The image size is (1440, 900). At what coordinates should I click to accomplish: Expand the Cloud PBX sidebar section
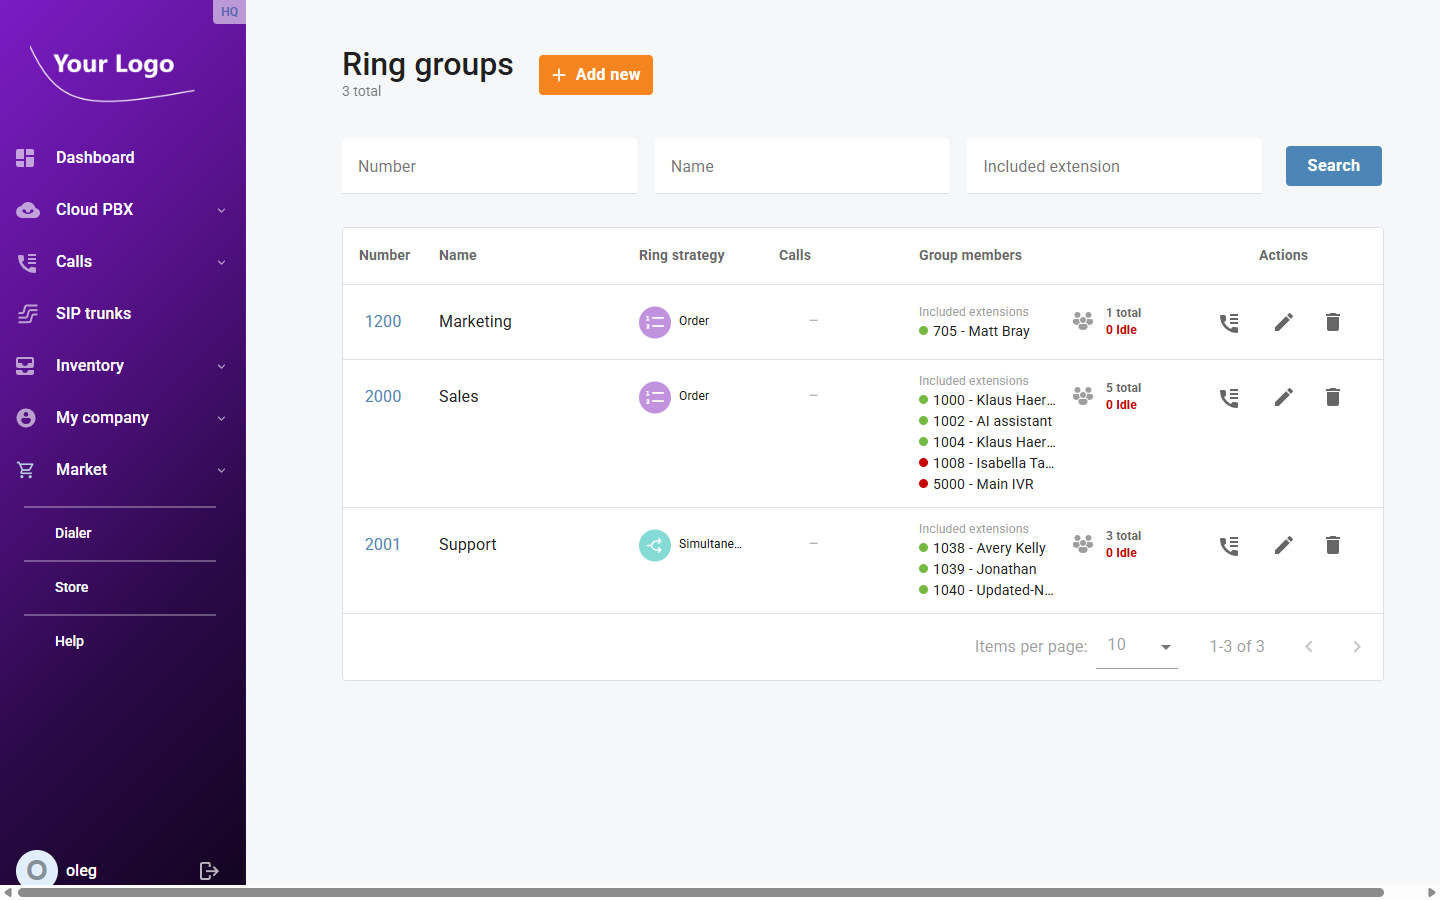(x=94, y=209)
